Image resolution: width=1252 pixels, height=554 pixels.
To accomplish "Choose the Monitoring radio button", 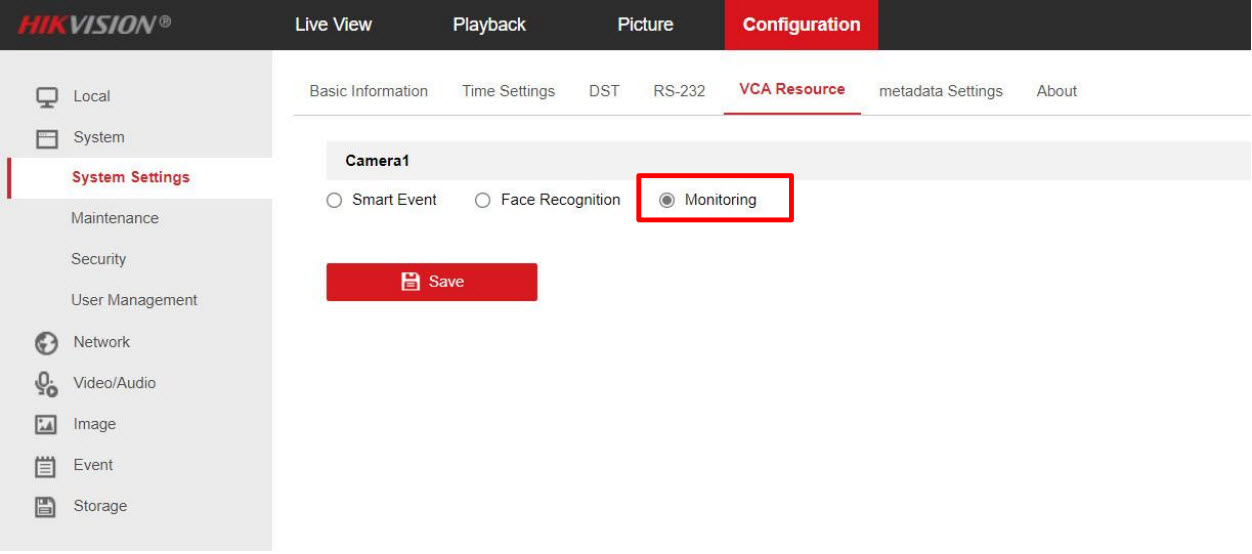I will 667,201.
